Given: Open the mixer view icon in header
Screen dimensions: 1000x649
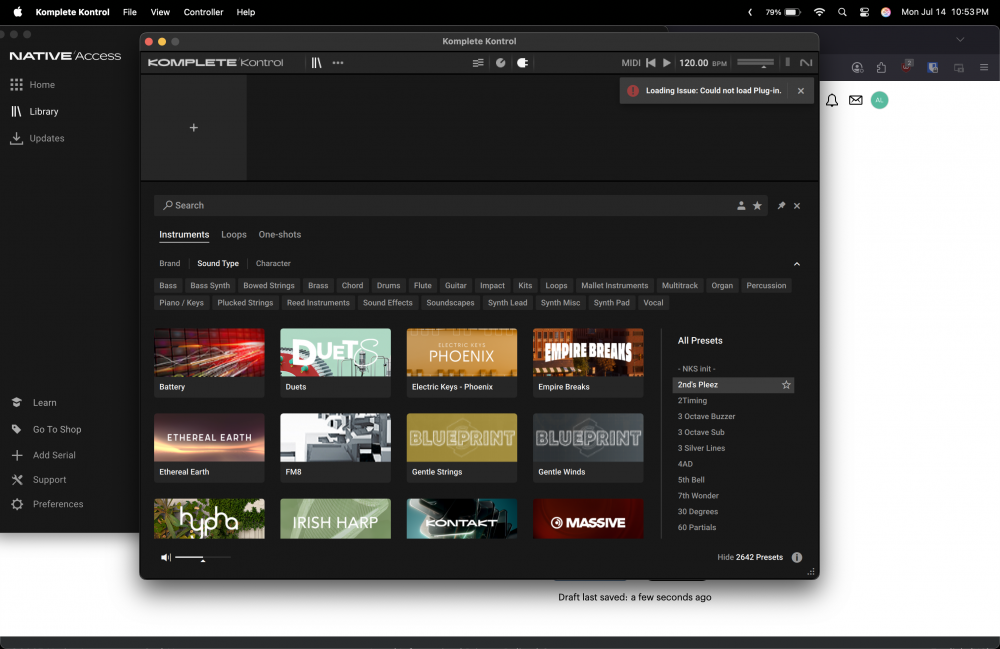Looking at the screenshot, I should click(478, 62).
